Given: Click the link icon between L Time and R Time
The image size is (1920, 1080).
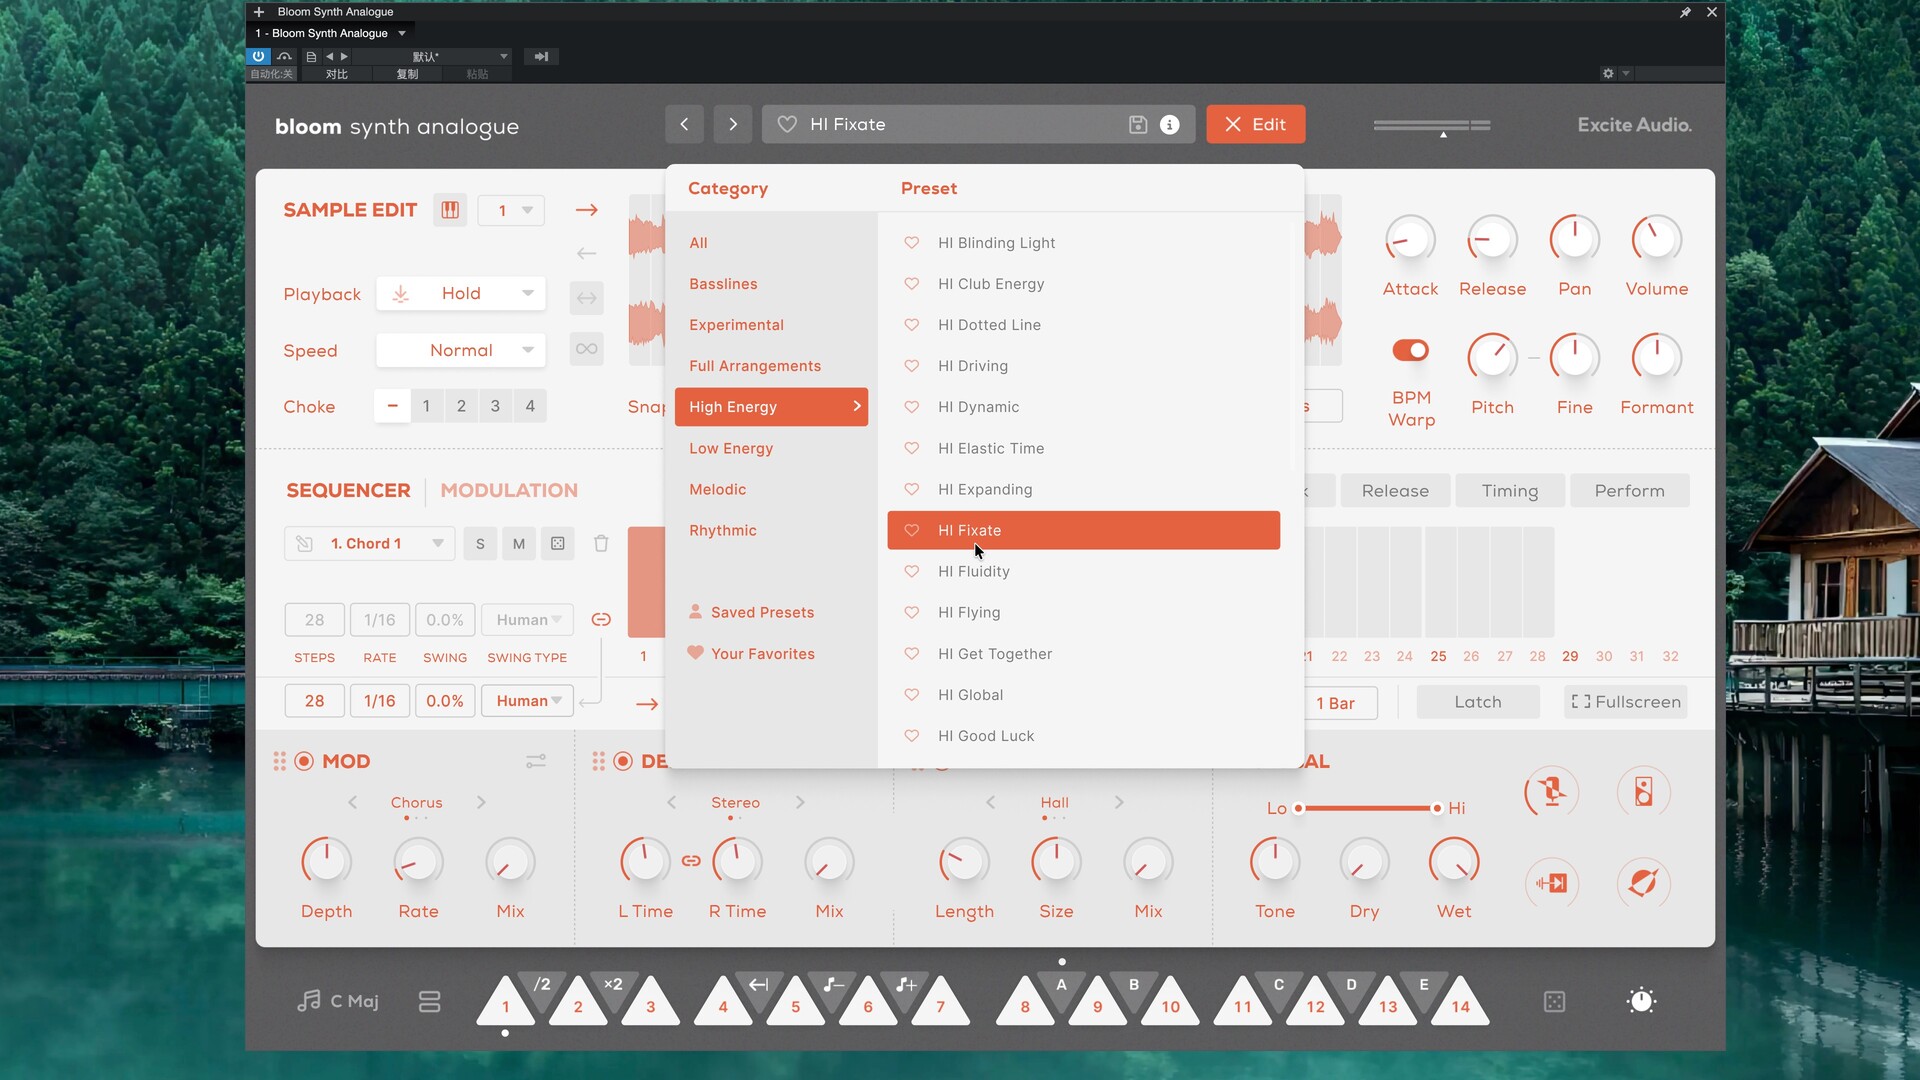Looking at the screenshot, I should [691, 860].
